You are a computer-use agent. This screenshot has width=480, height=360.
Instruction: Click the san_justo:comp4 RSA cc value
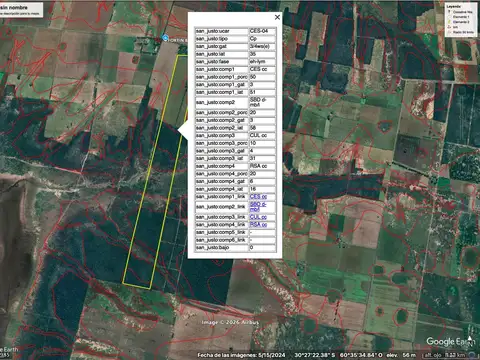262,166
